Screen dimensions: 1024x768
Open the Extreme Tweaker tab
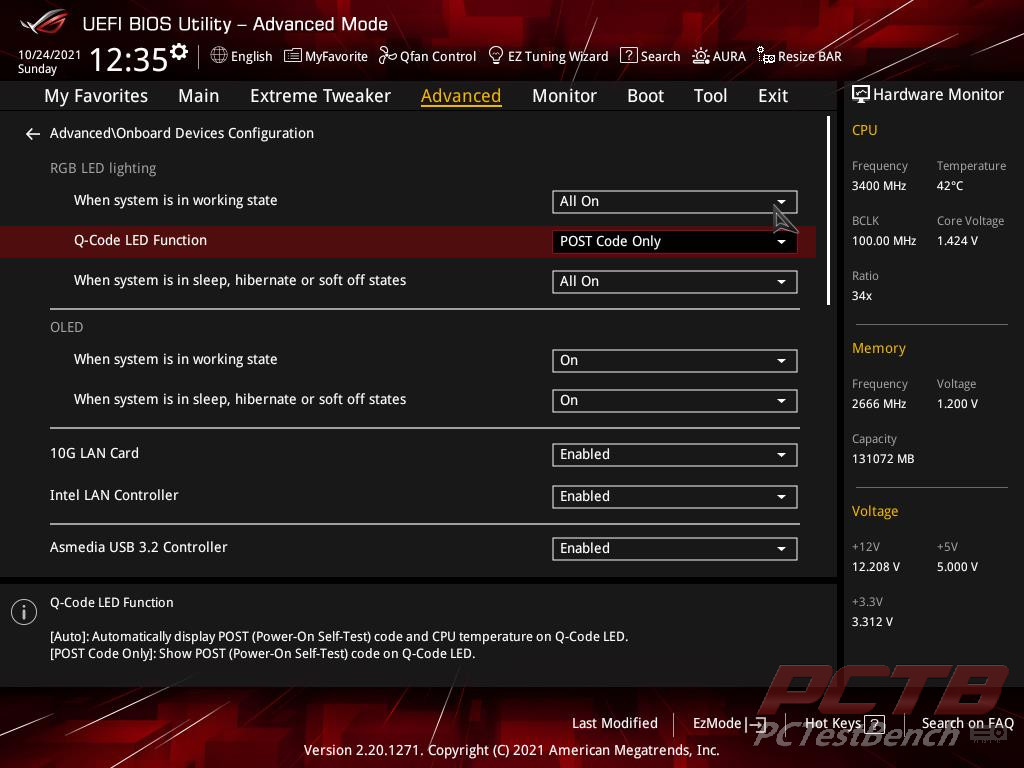click(x=320, y=96)
